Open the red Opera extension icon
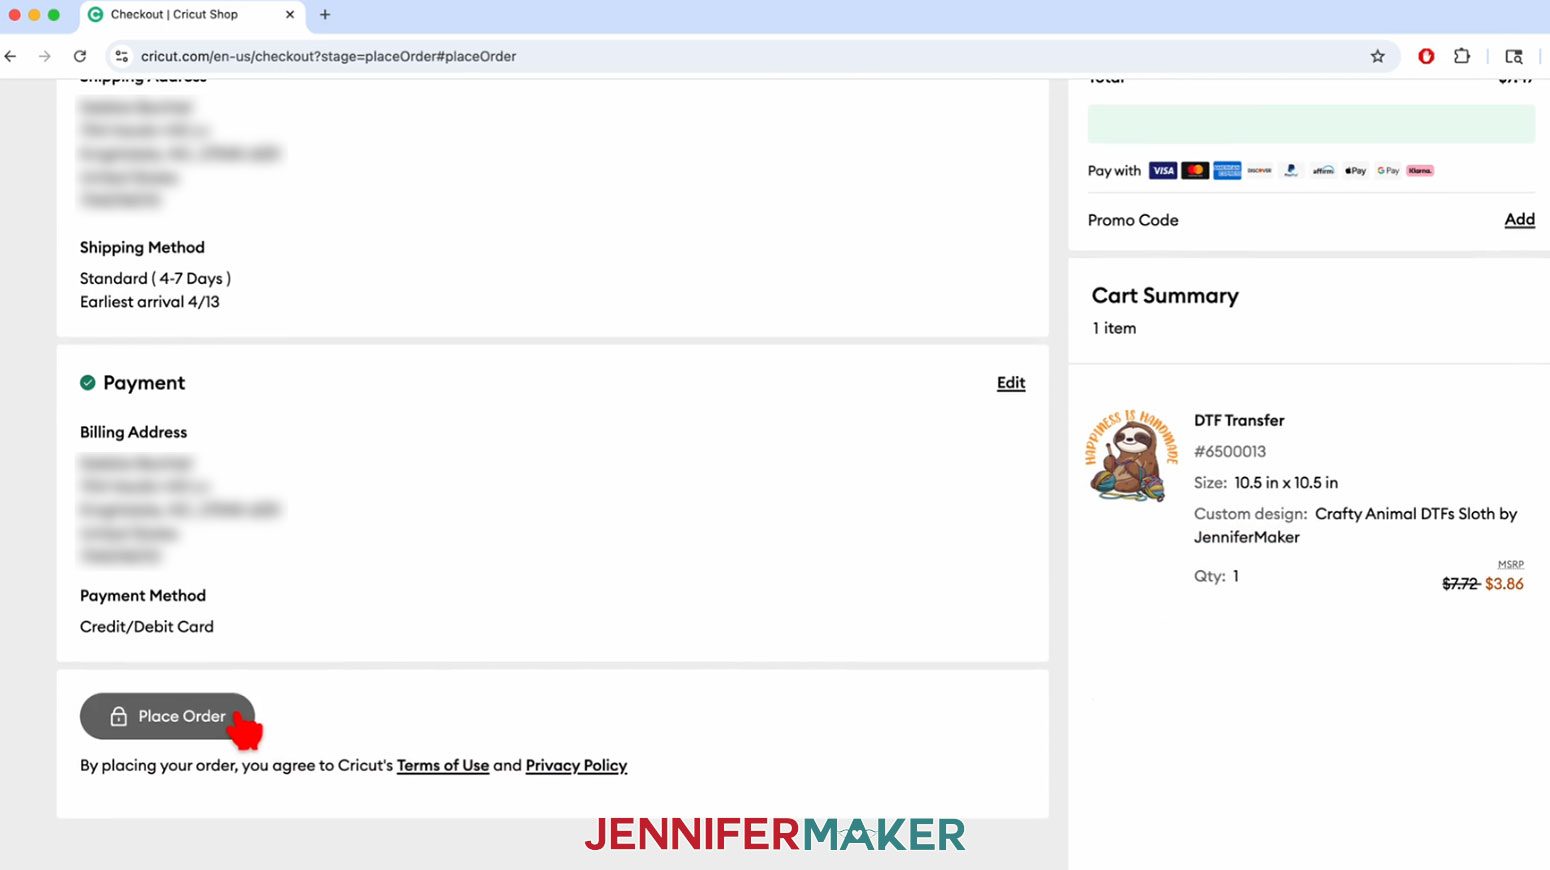 pyautogui.click(x=1426, y=56)
